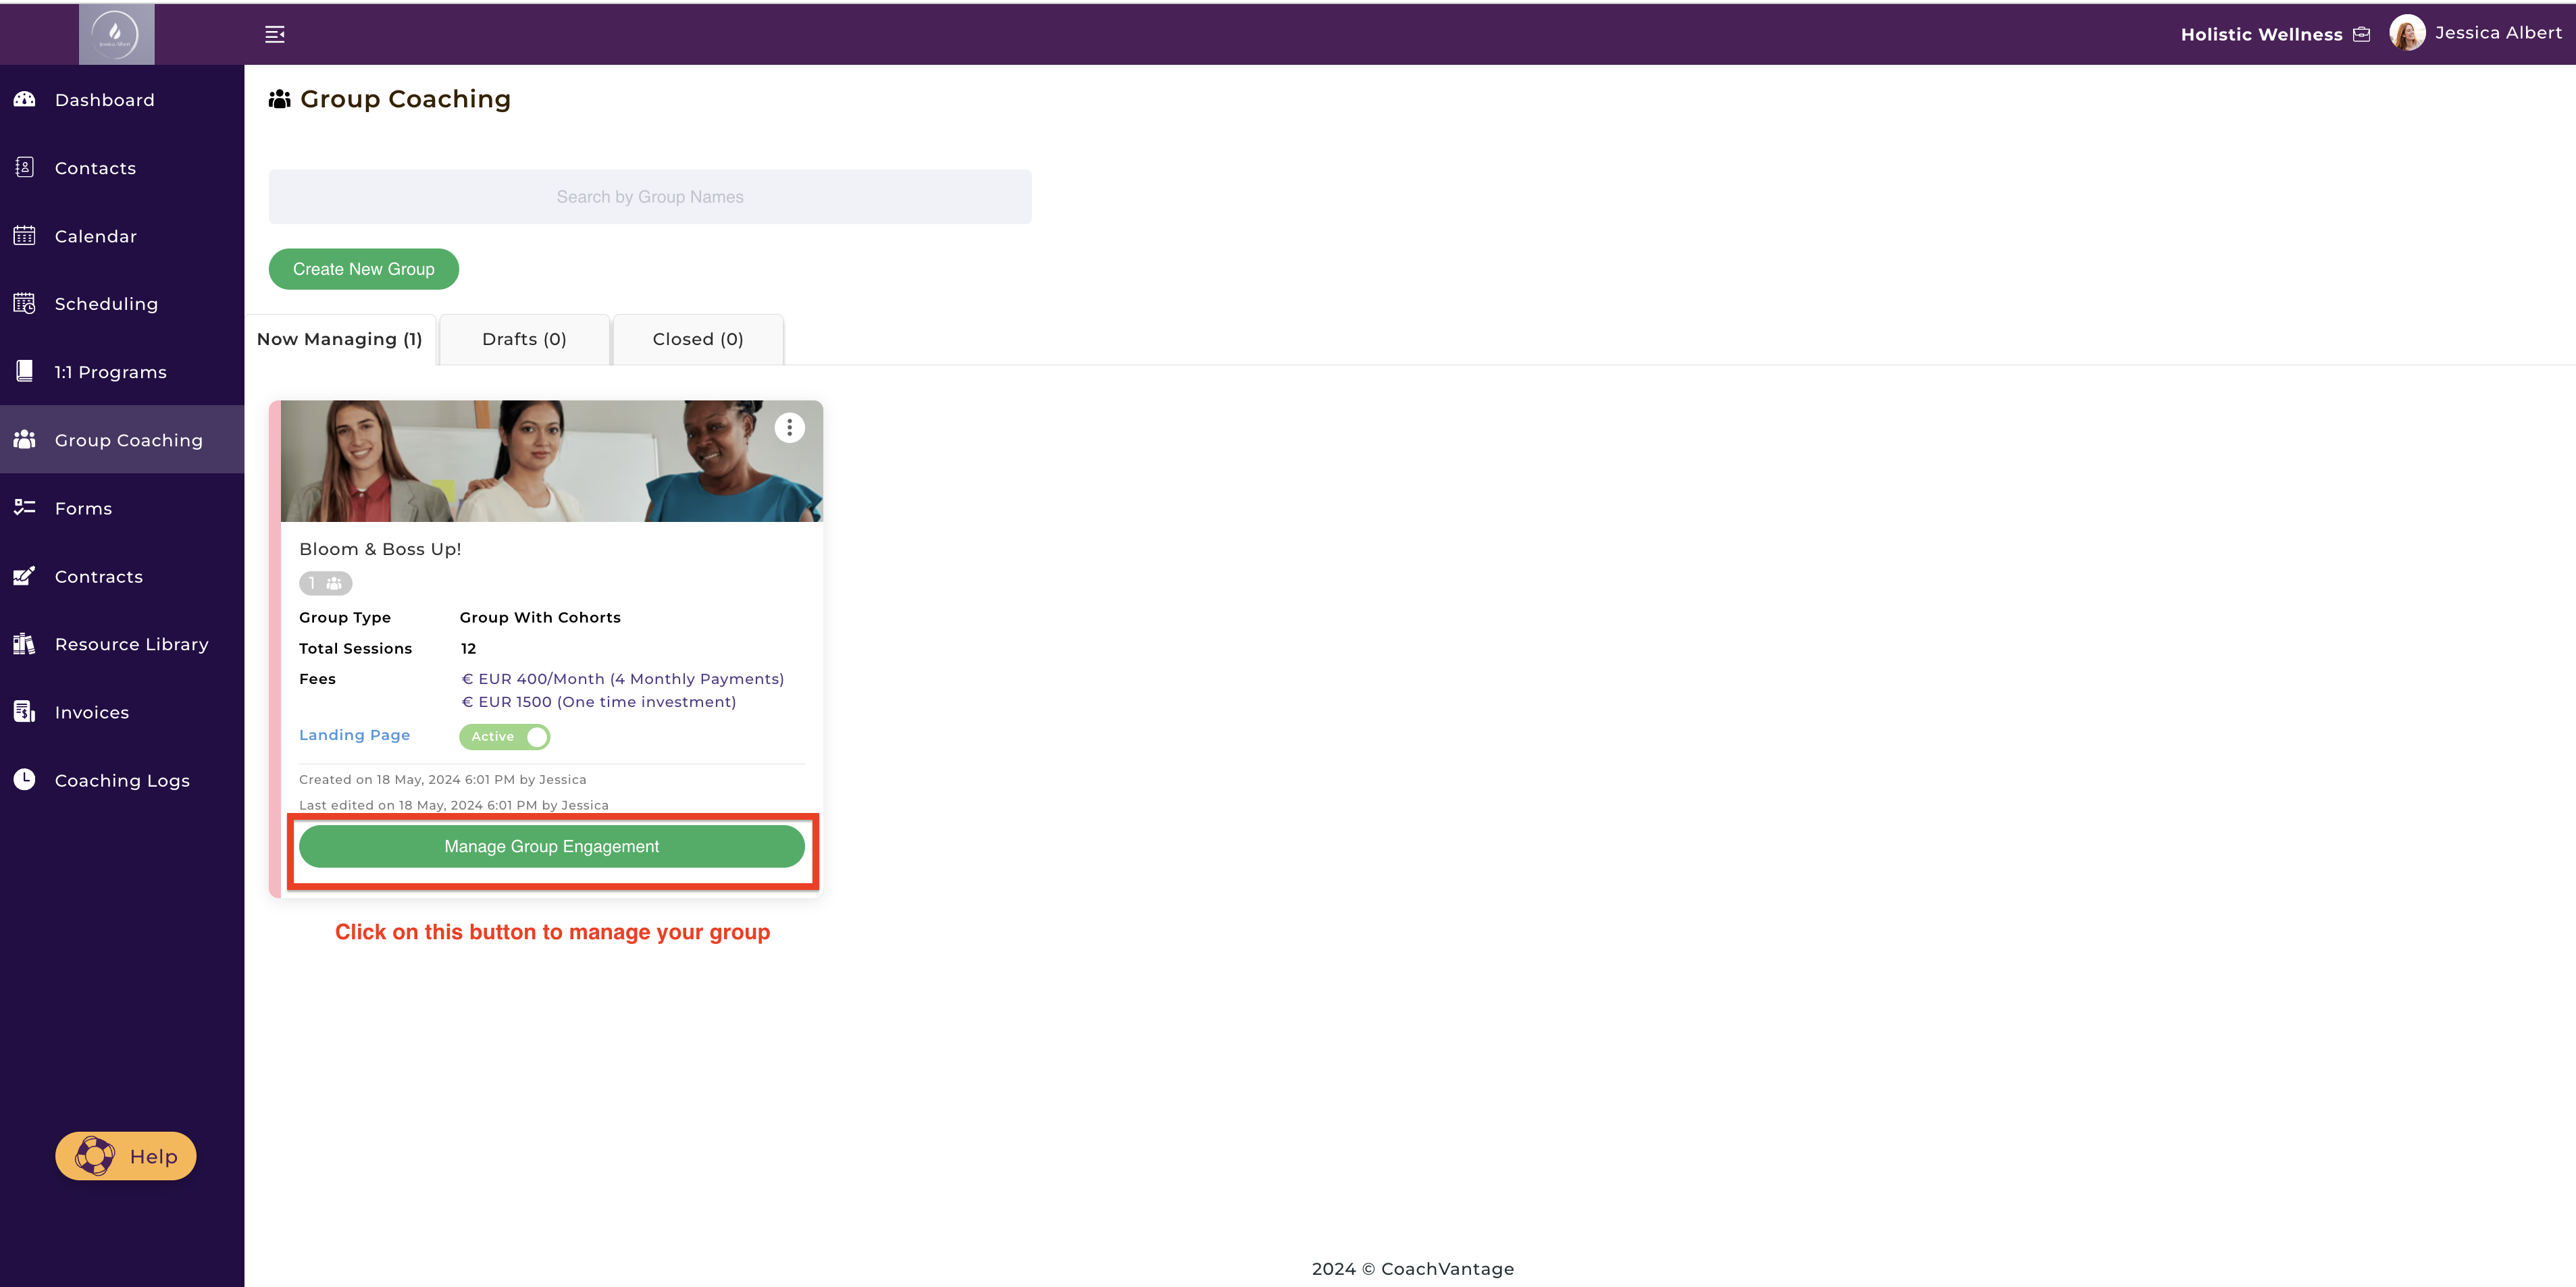Click the Dashboard gauge icon in sidebar

[25, 99]
